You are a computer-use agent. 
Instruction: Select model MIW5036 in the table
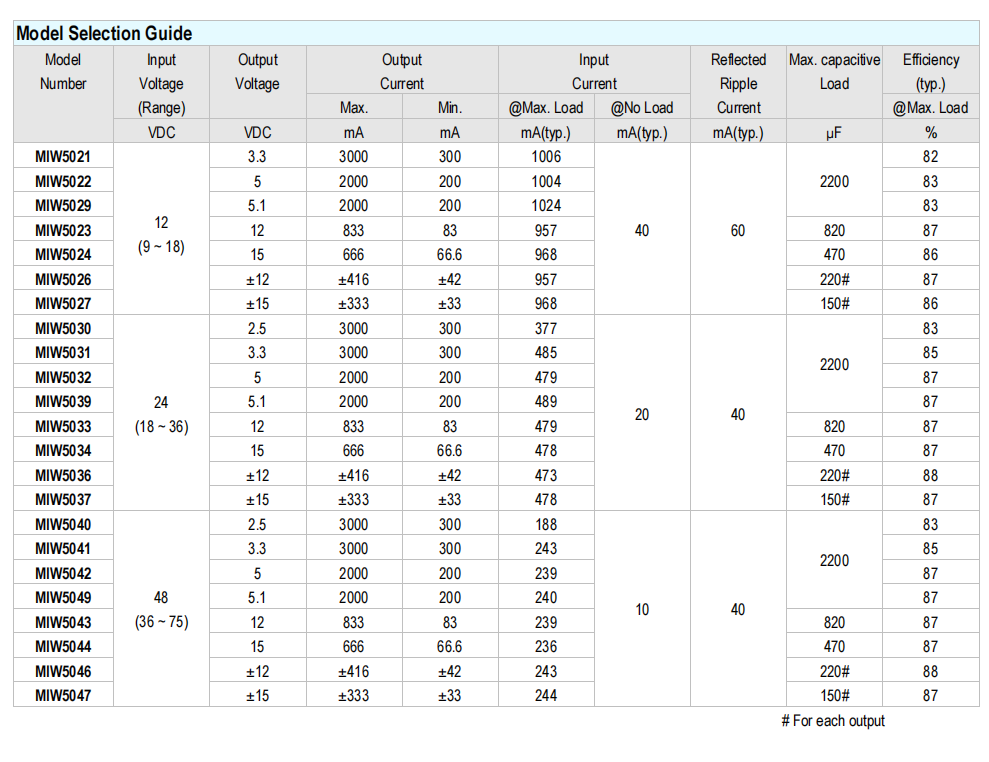coord(63,475)
